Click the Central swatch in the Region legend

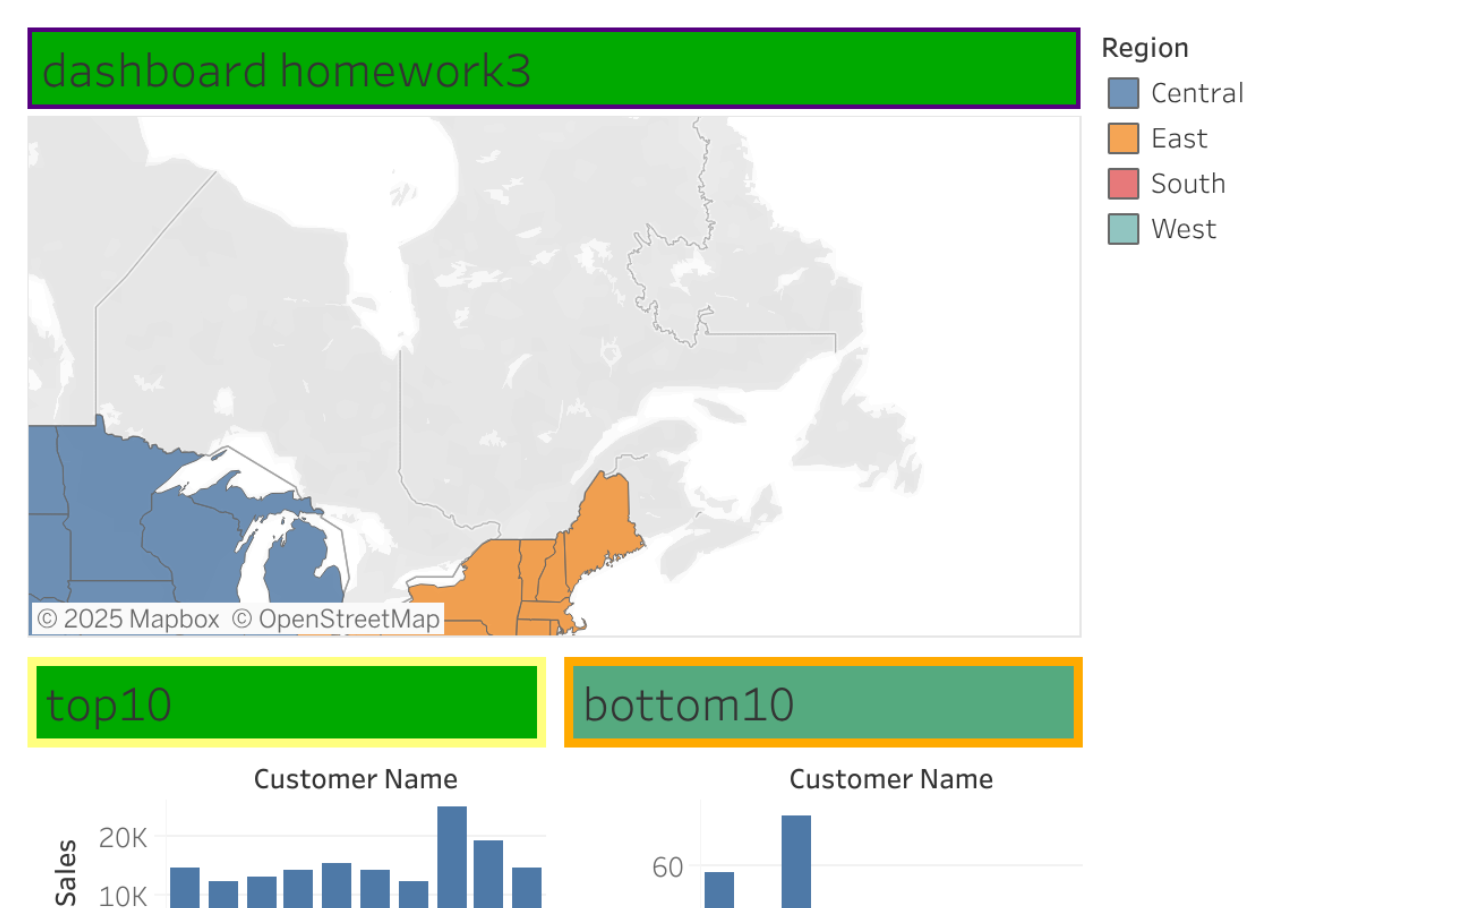[x=1122, y=92]
